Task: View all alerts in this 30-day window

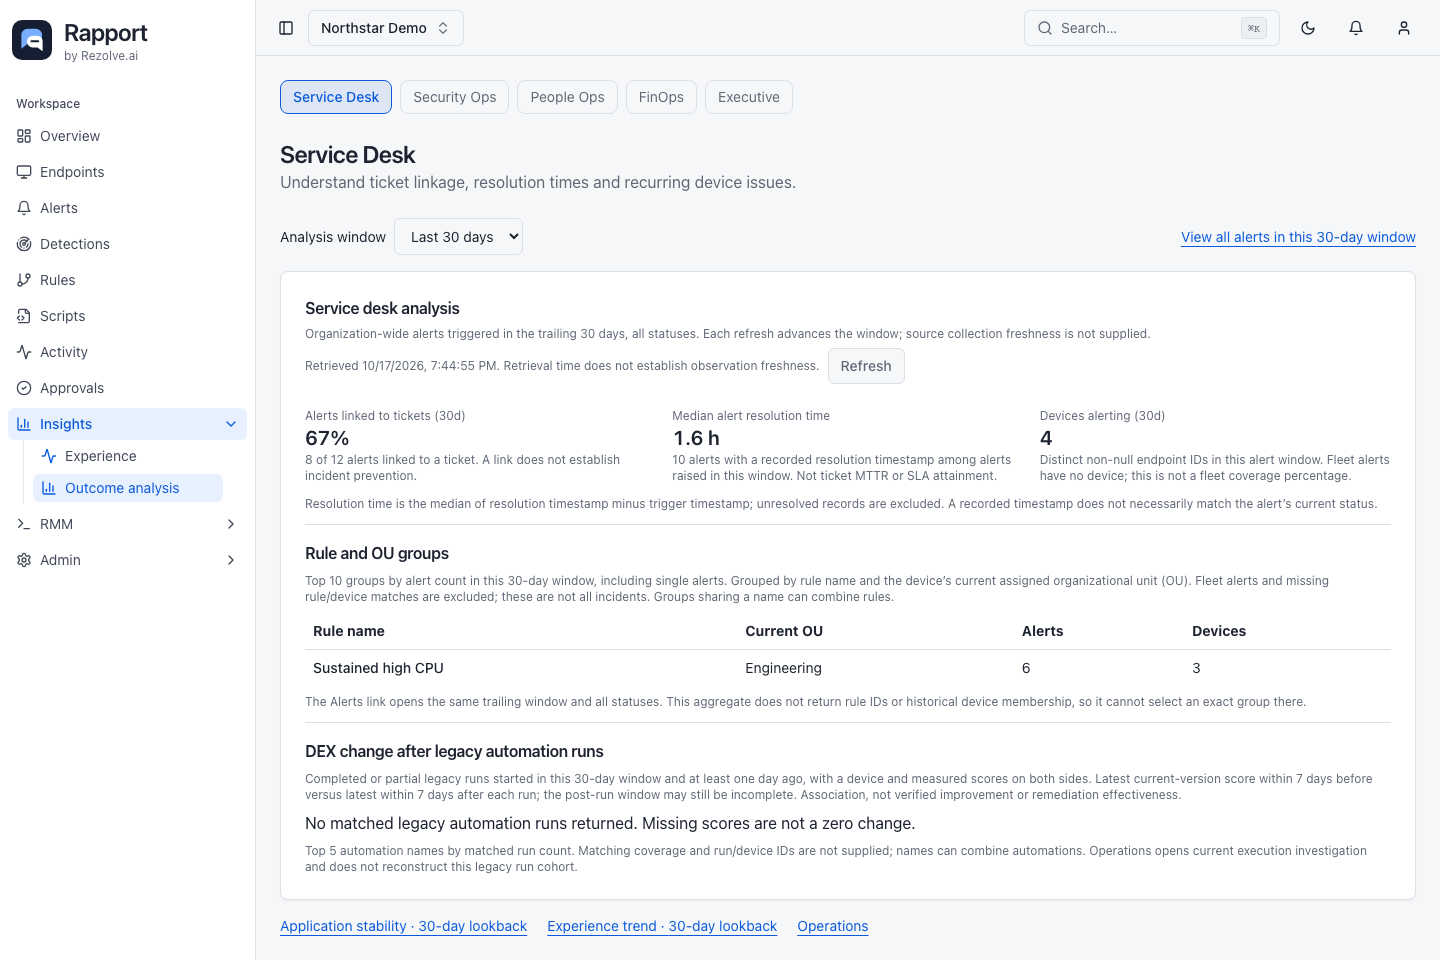Action: coord(1298,237)
